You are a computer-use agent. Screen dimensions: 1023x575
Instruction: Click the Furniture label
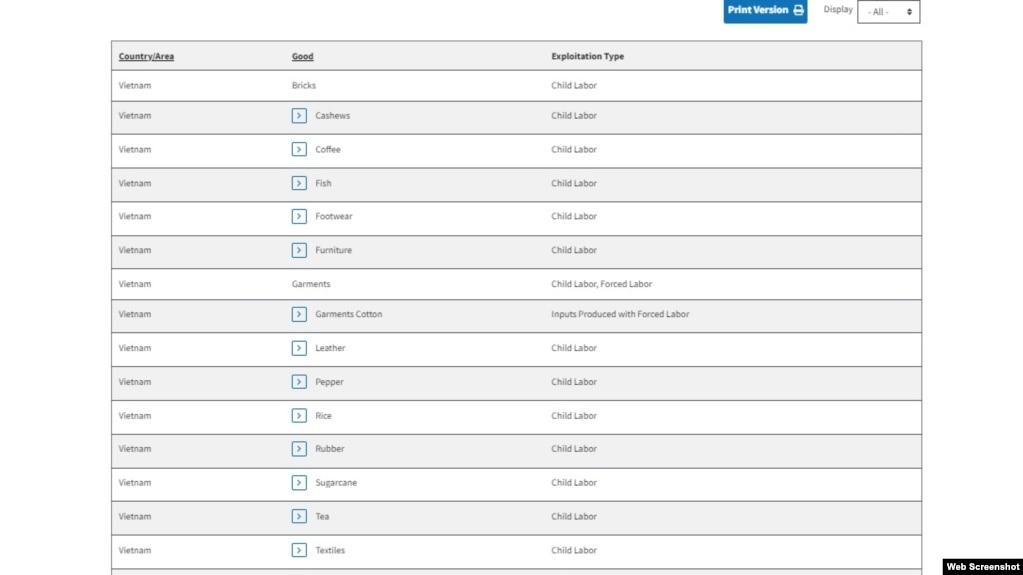[333, 250]
